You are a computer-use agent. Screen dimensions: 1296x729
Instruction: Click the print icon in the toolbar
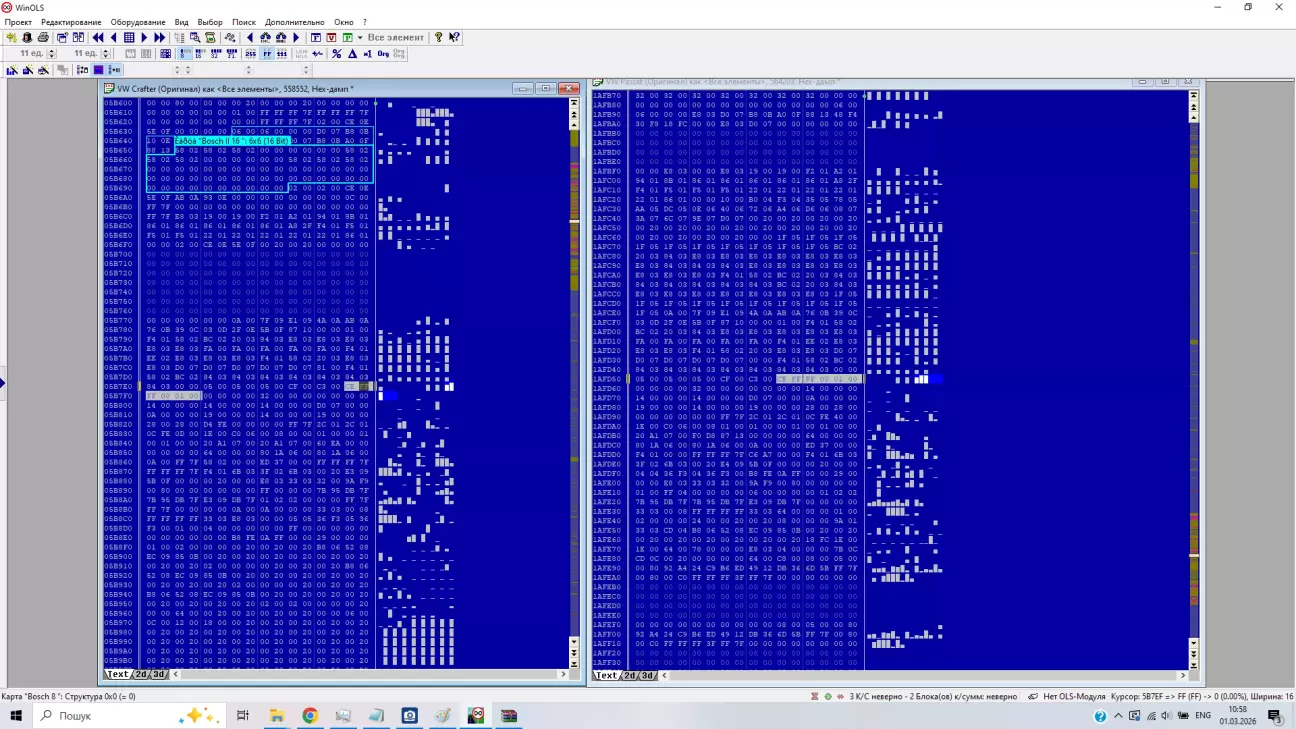[44, 38]
